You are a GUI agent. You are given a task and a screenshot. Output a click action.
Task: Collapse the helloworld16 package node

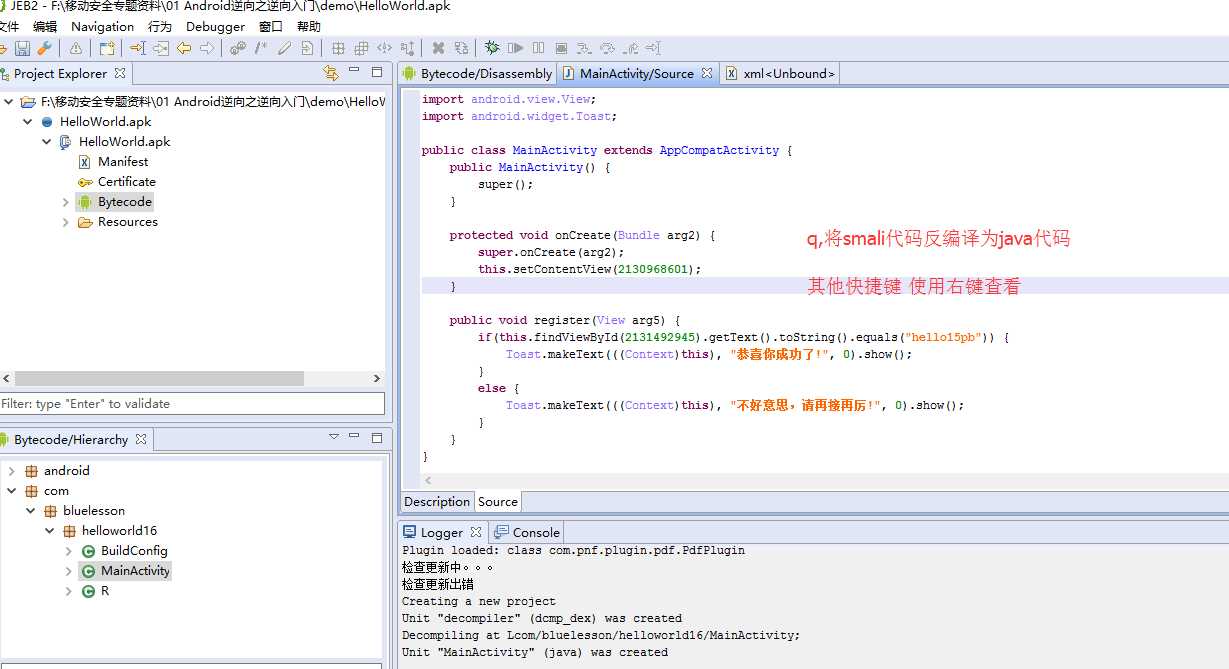pyautogui.click(x=50, y=531)
